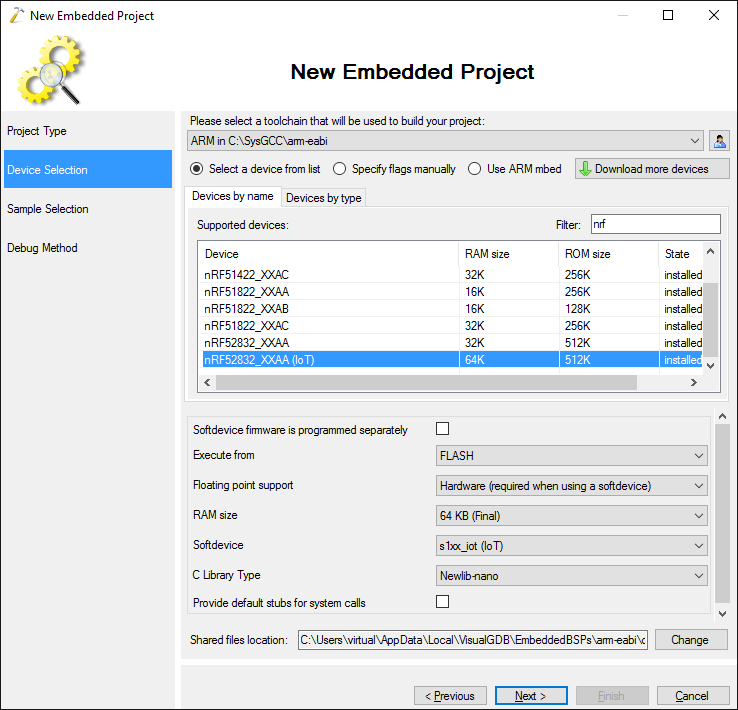The width and height of the screenshot is (738, 710).
Task: Open the RAM size '64 KB (Final)' dropdown
Action: click(x=571, y=516)
